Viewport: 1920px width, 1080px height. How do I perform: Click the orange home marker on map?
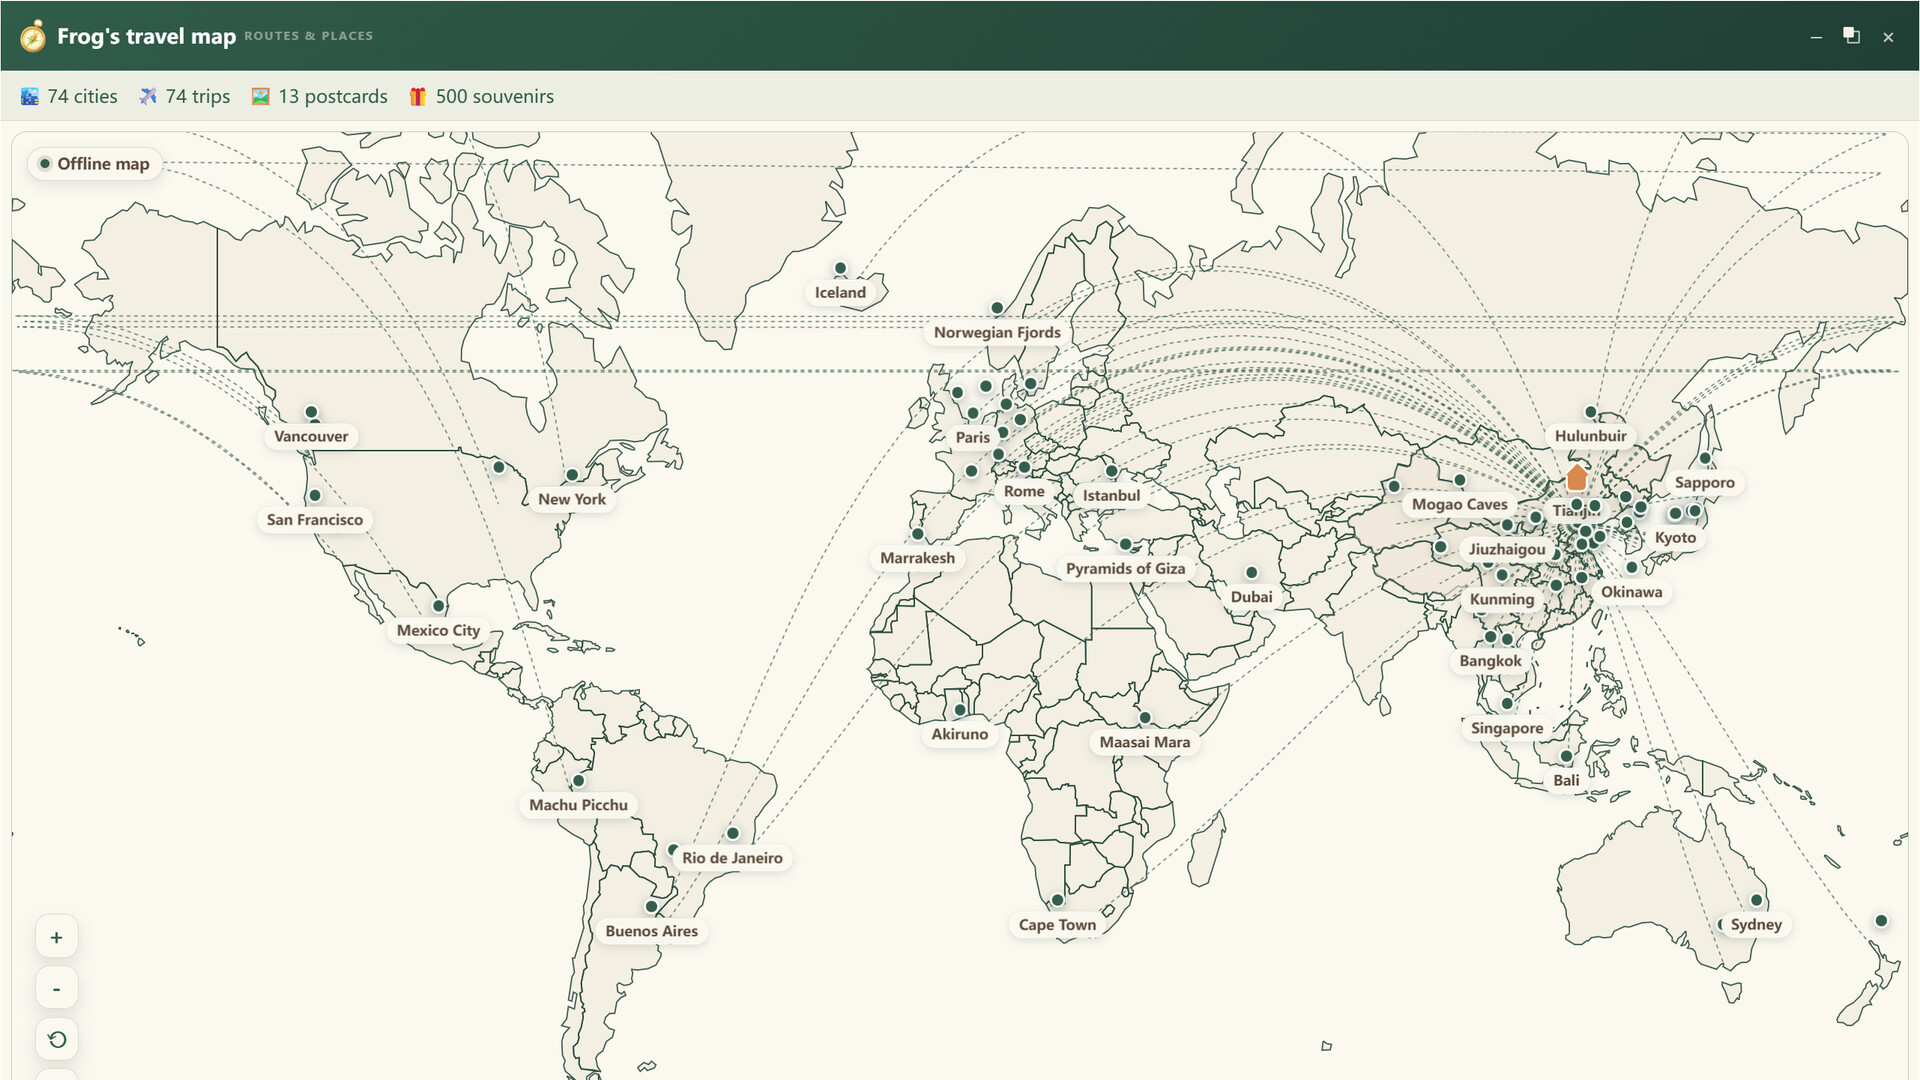pyautogui.click(x=1577, y=477)
